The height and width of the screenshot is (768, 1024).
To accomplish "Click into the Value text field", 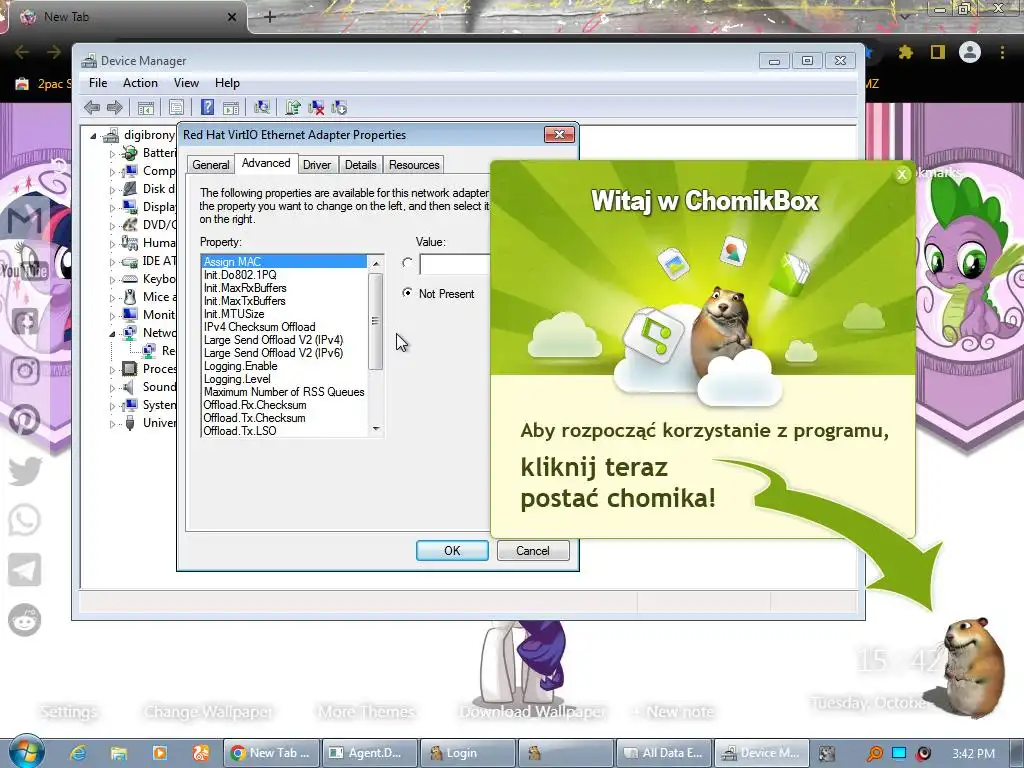I will [x=455, y=264].
